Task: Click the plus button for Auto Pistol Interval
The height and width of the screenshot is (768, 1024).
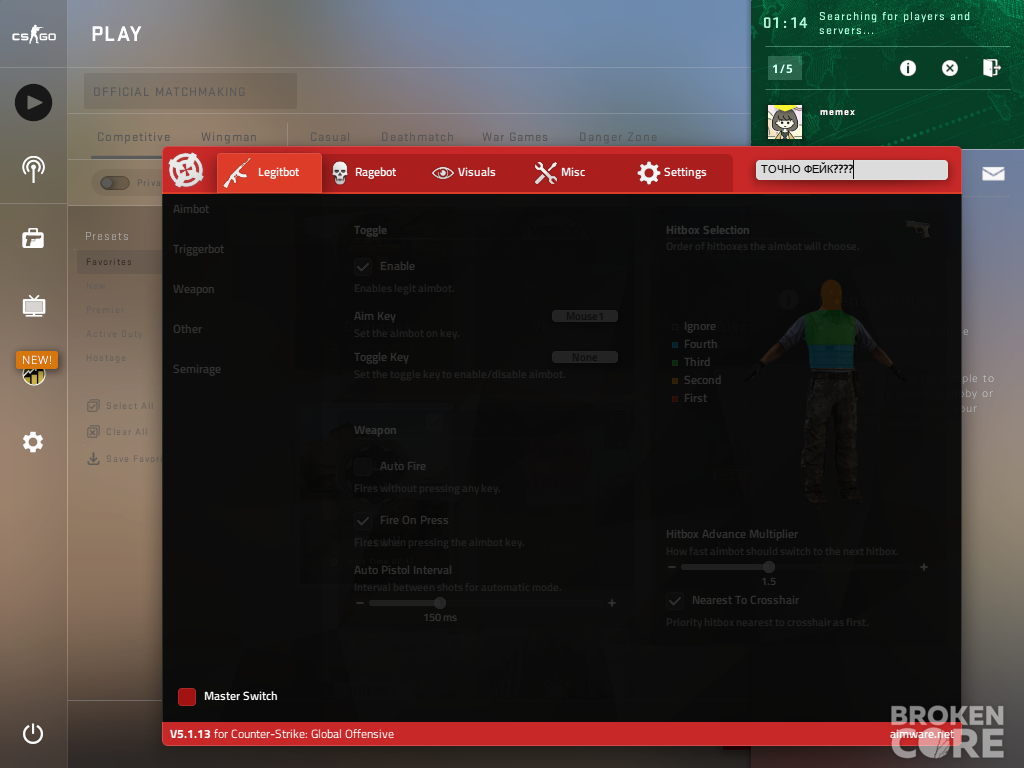Action: click(x=612, y=603)
